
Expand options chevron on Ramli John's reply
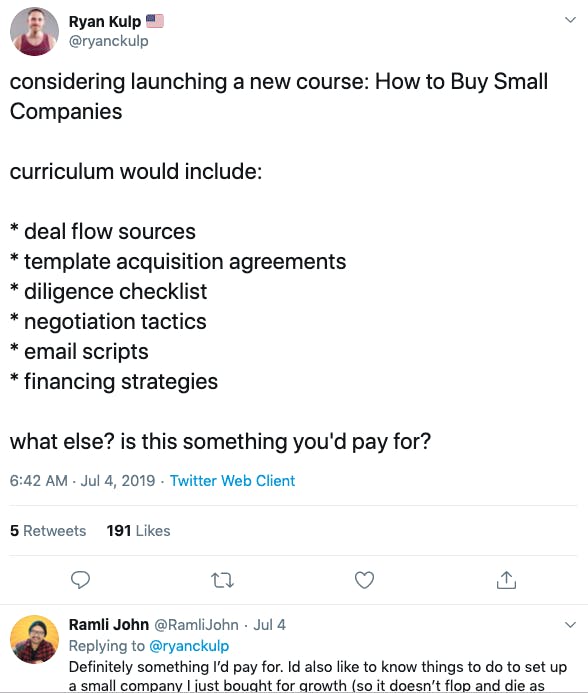[x=571, y=624]
